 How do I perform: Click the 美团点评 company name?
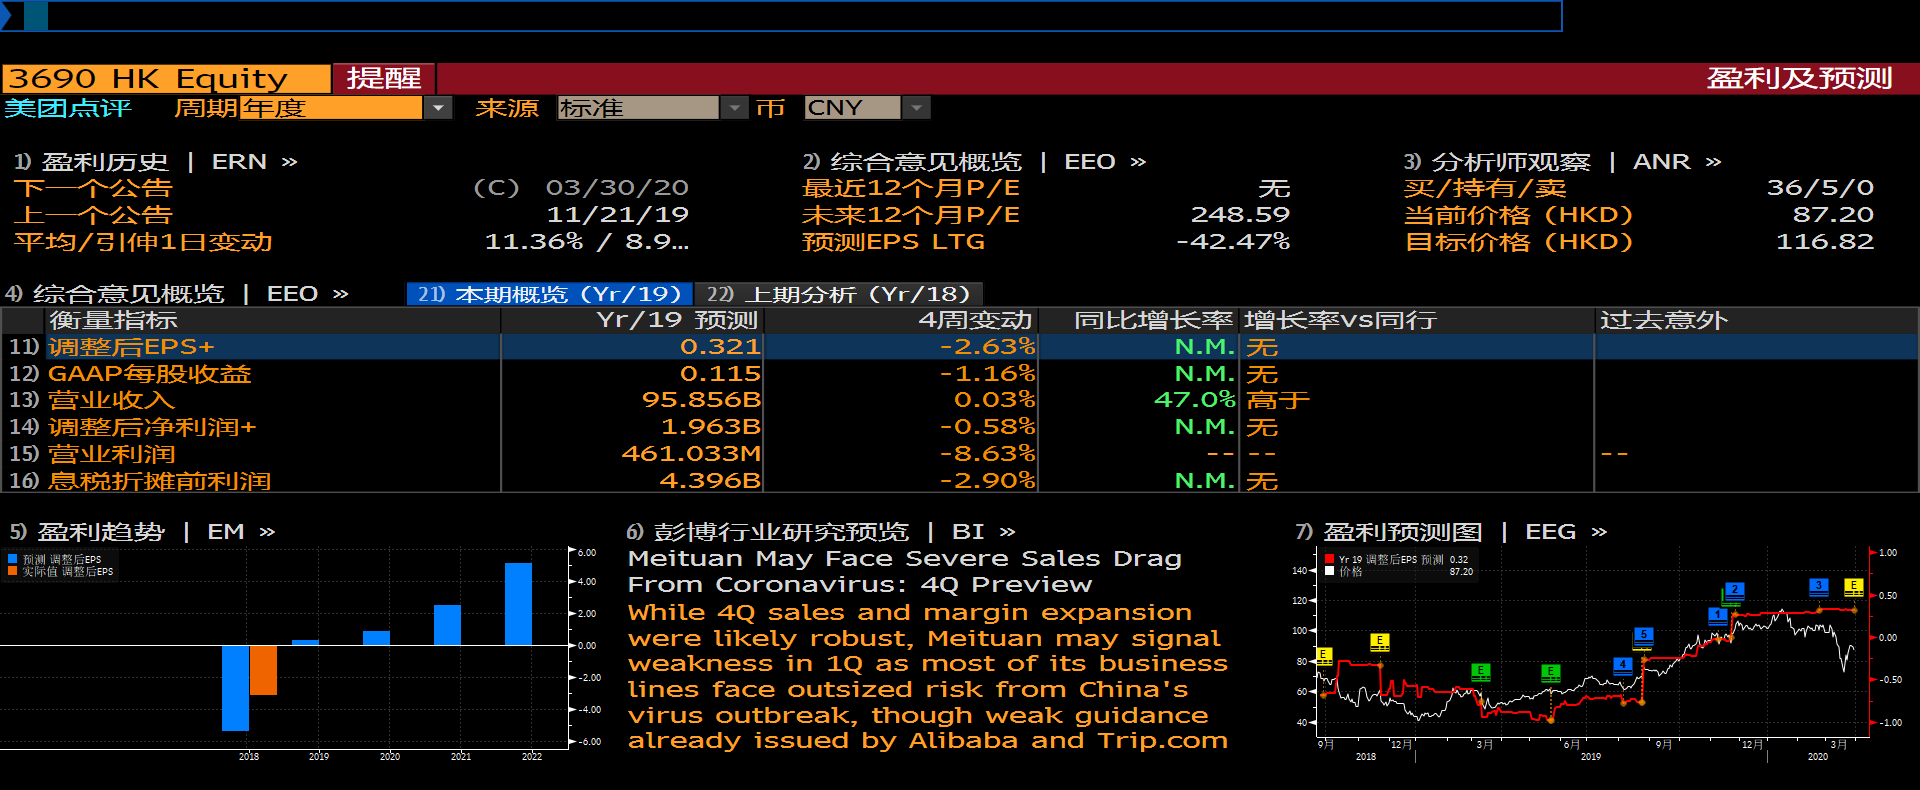point(67,108)
